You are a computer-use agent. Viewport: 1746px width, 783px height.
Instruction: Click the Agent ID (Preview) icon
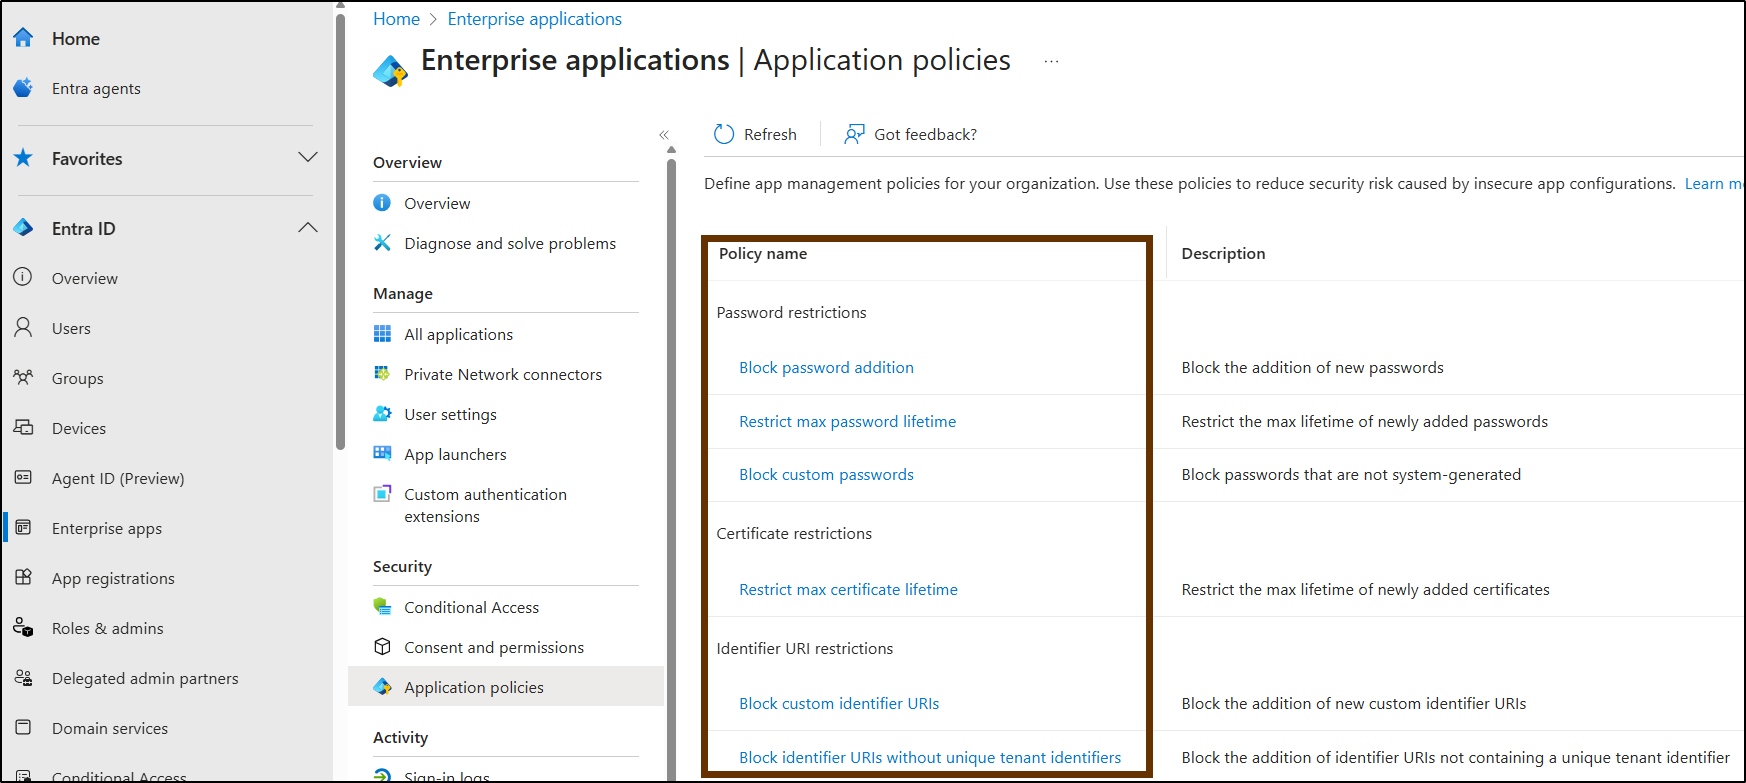coord(23,477)
